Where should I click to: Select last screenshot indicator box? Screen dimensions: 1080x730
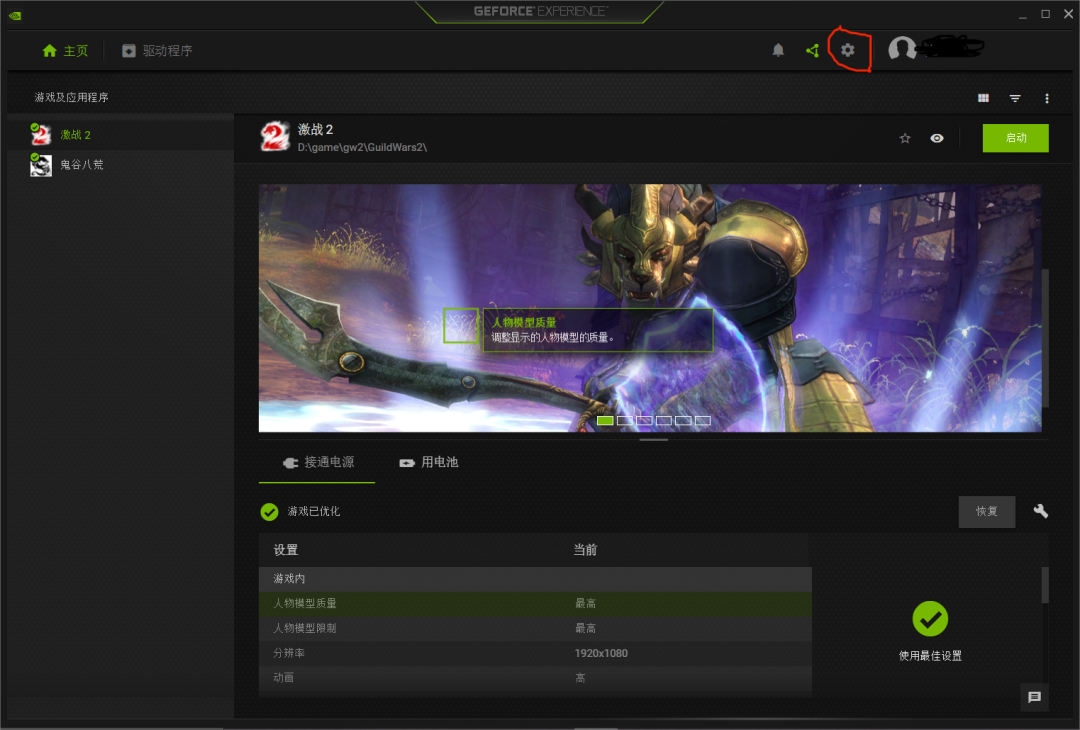click(x=703, y=420)
